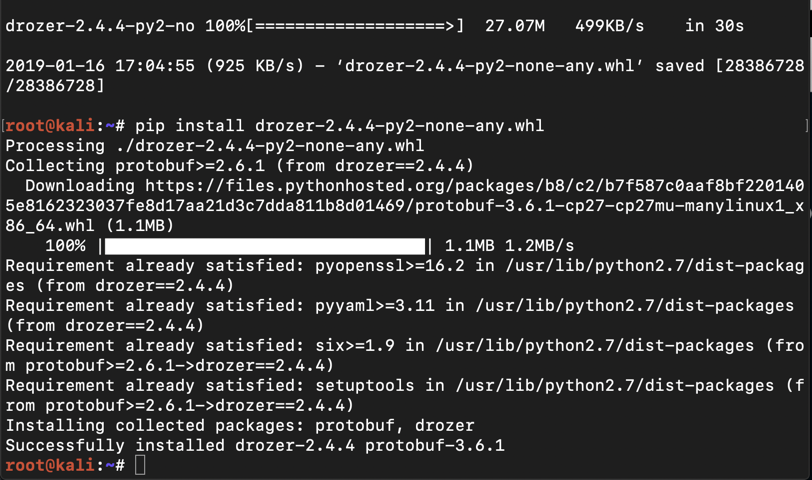
Task: Click the first root@kali prompt
Action: 60,126
